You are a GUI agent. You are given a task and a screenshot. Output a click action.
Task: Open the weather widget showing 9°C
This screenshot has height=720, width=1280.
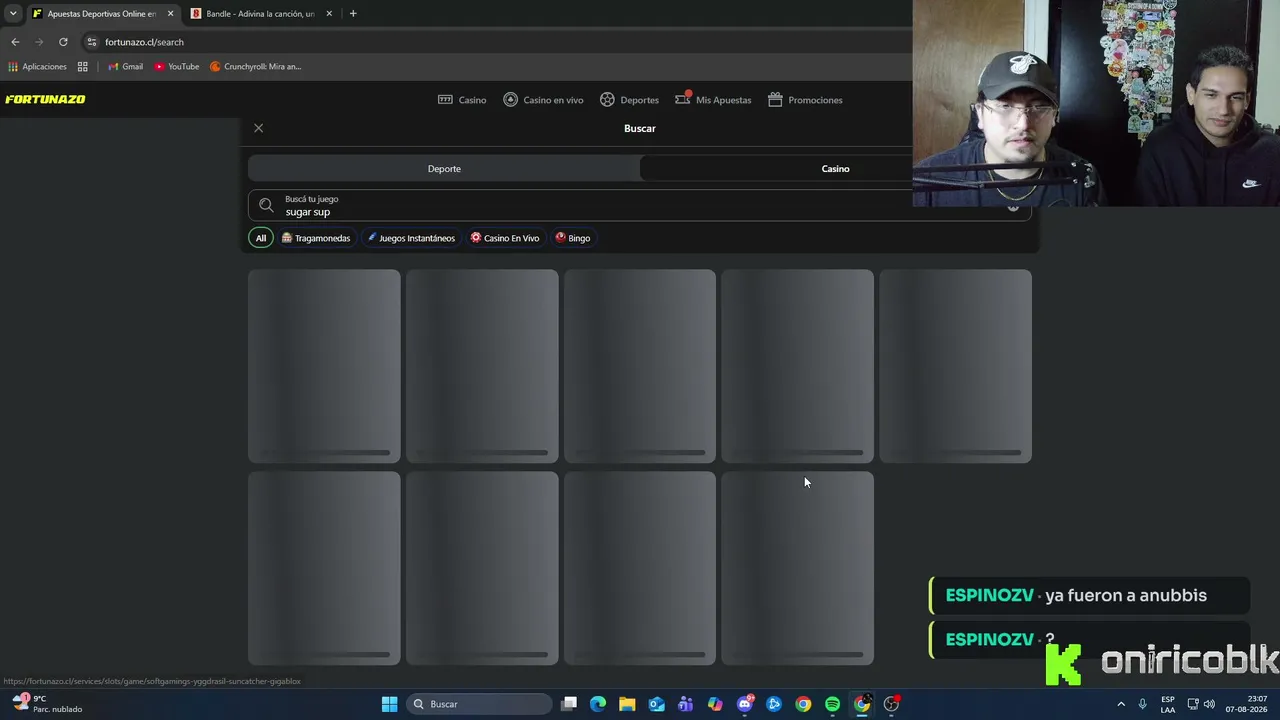click(x=46, y=704)
